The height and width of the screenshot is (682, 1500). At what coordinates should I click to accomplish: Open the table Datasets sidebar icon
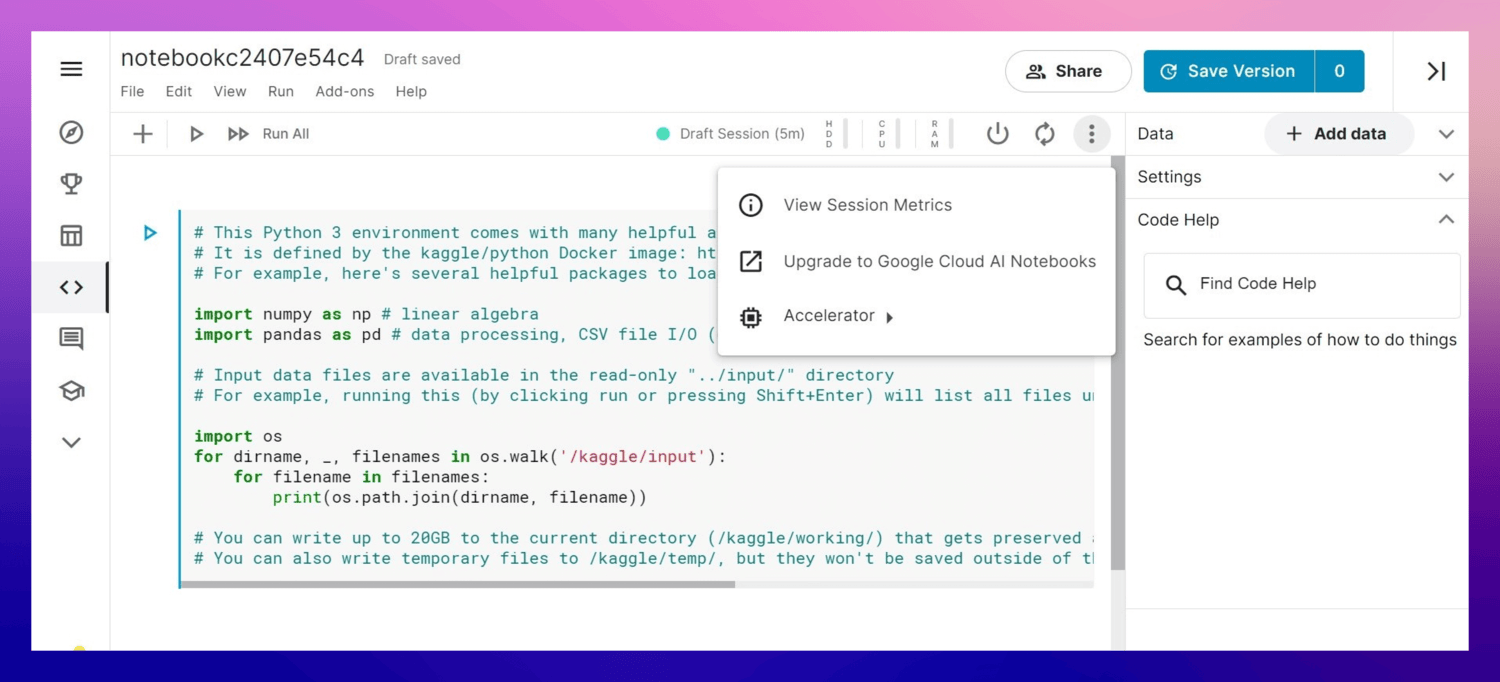click(x=71, y=236)
